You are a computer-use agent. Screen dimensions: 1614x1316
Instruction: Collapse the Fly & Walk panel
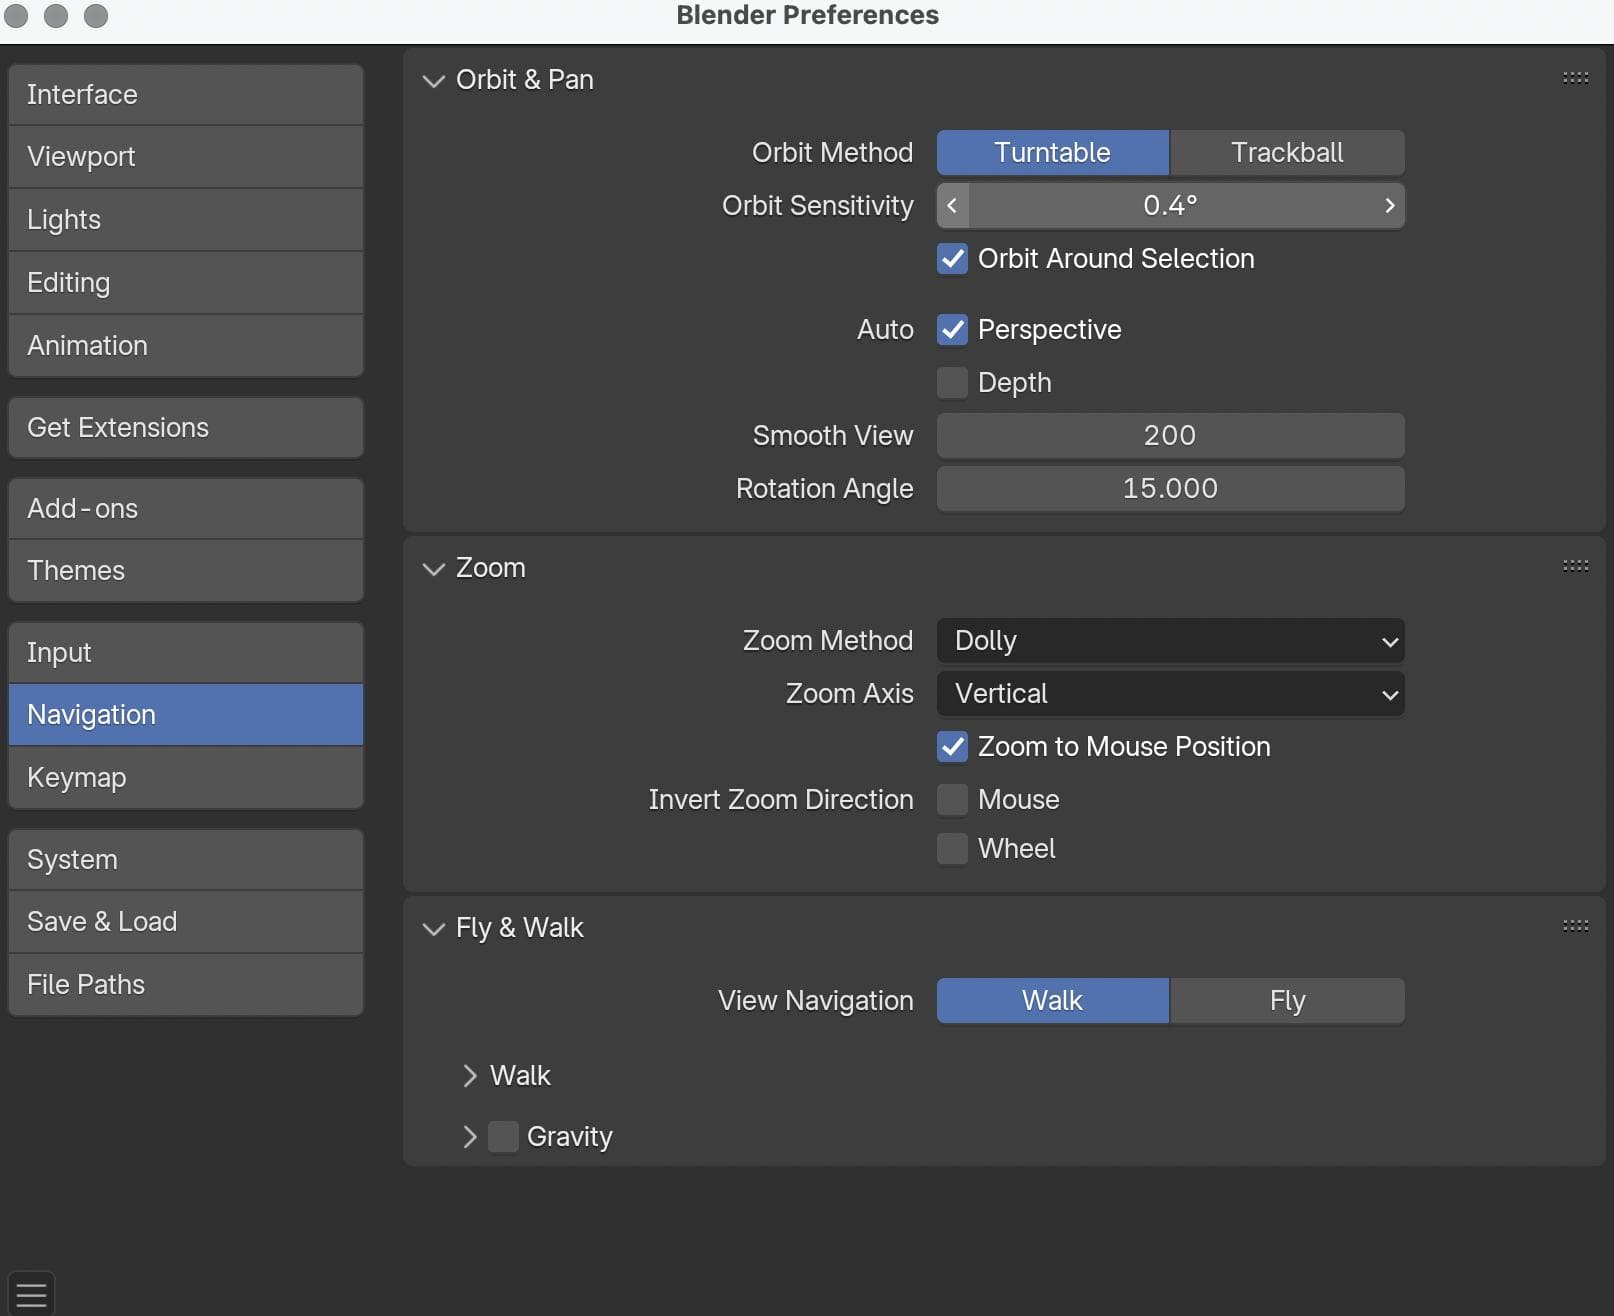click(x=433, y=929)
